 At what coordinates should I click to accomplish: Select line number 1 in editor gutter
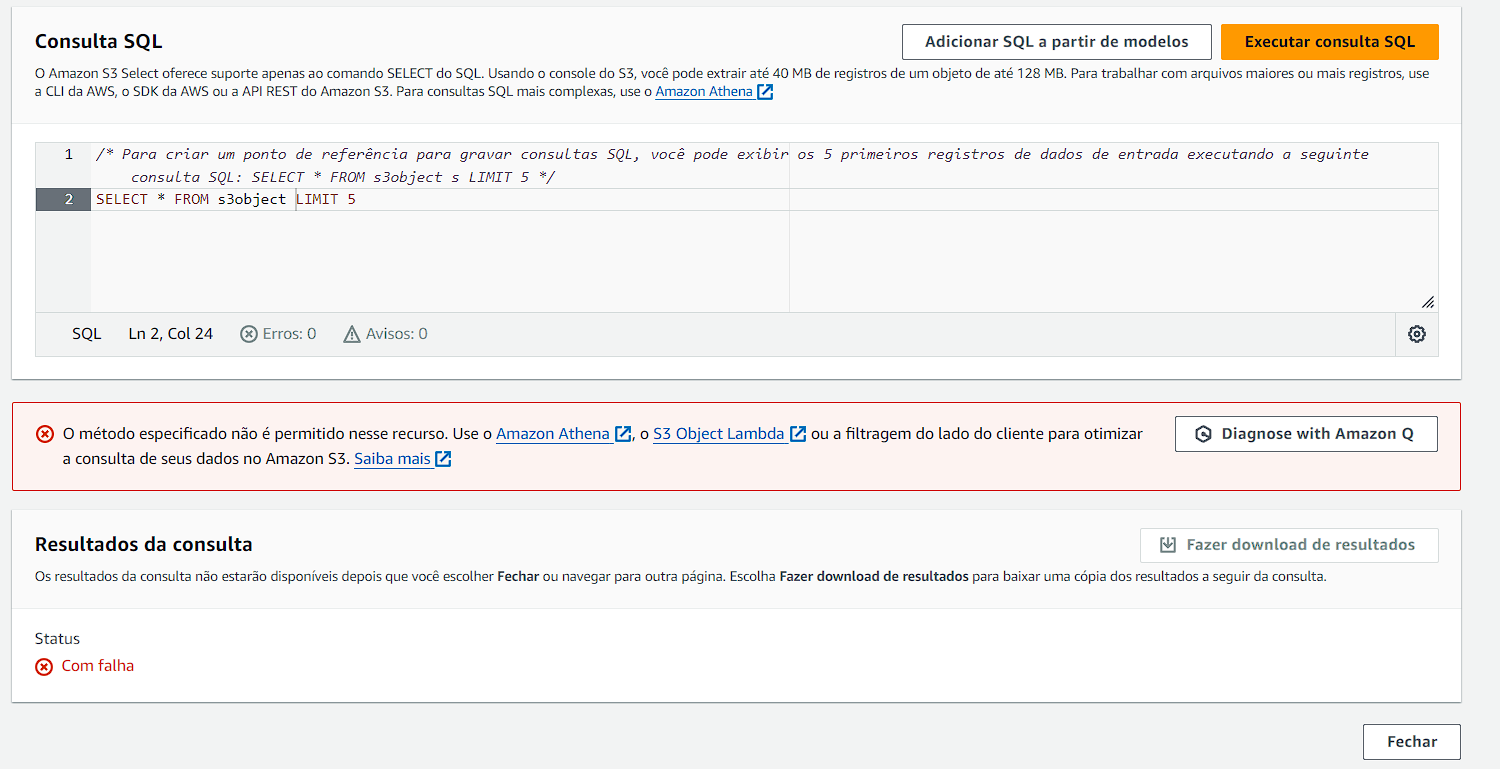[x=68, y=154]
